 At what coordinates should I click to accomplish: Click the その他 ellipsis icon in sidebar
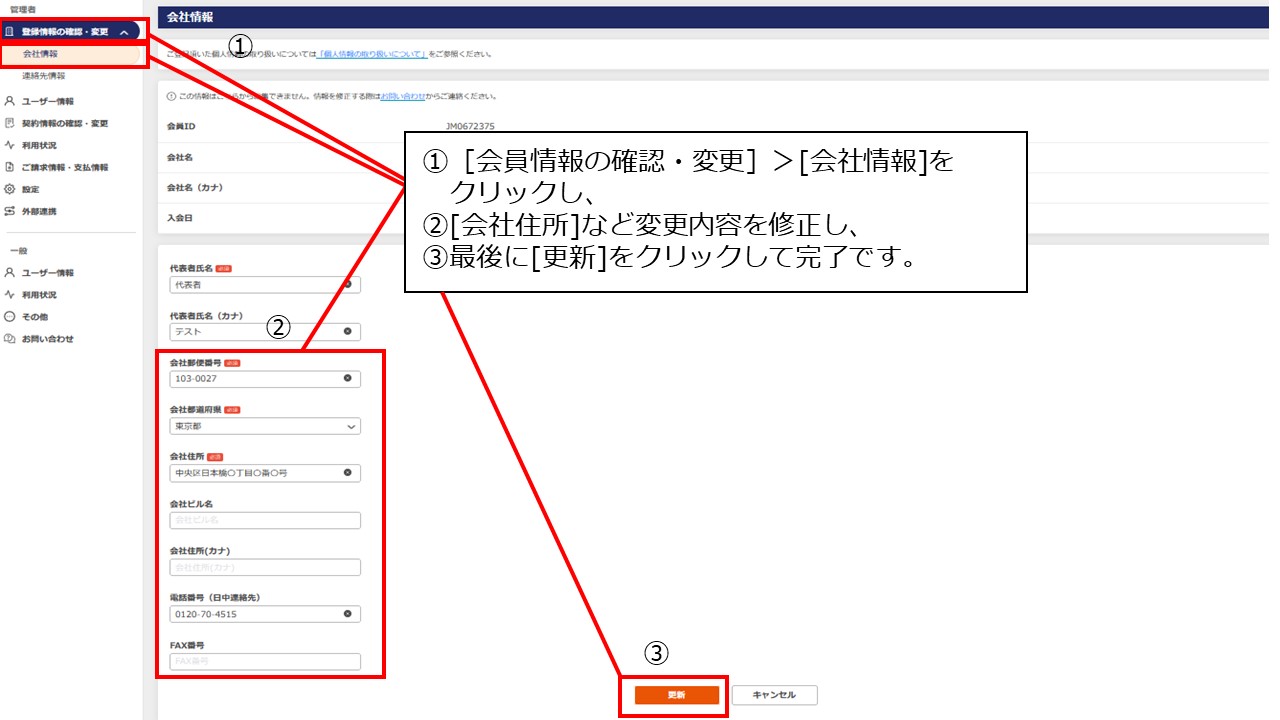[x=9, y=317]
